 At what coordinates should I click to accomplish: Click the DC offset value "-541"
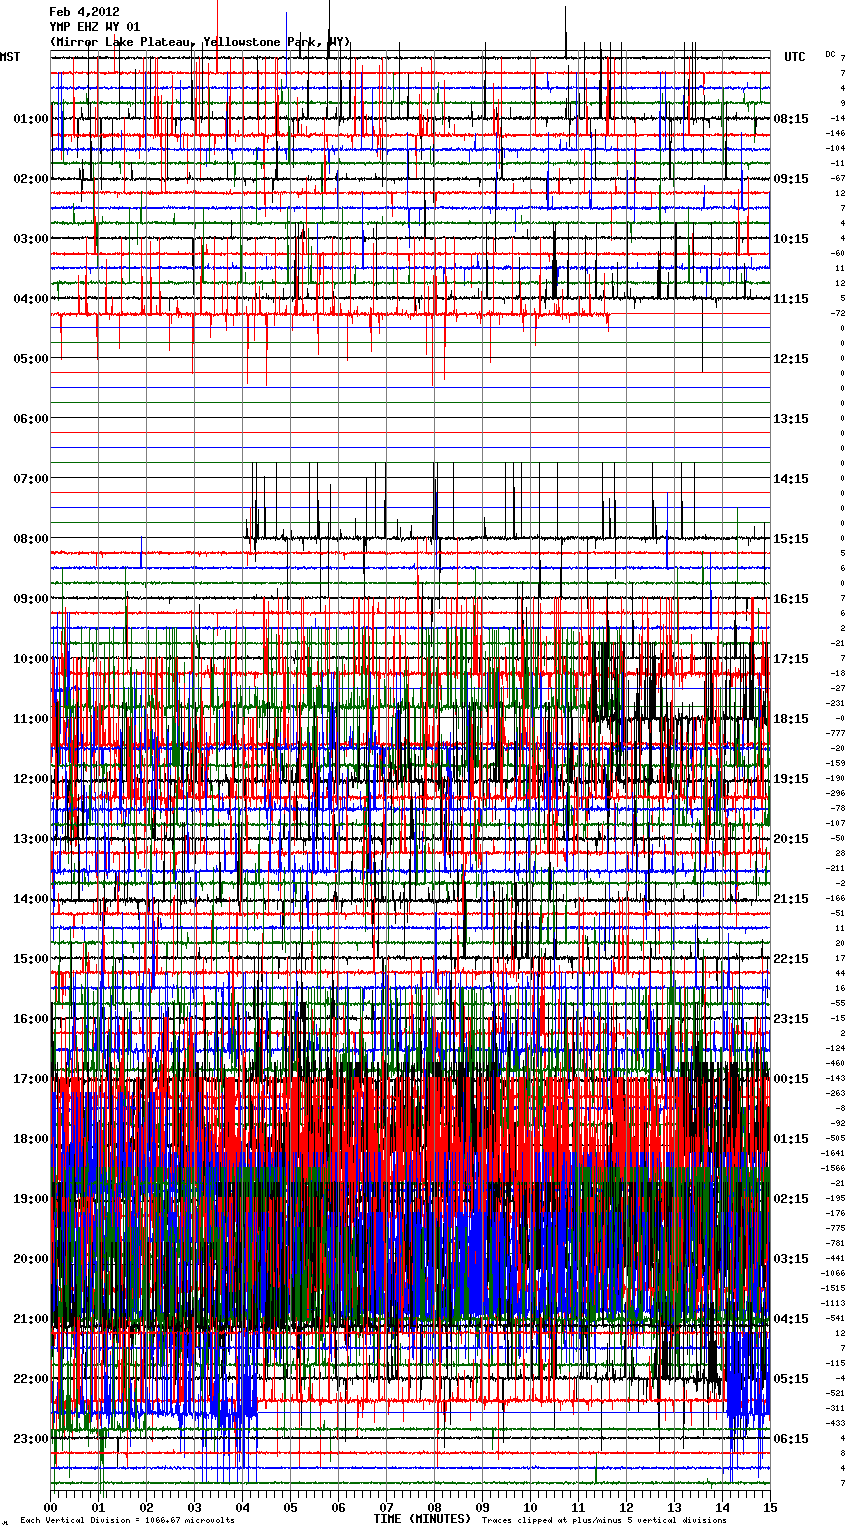pyautogui.click(x=835, y=1318)
